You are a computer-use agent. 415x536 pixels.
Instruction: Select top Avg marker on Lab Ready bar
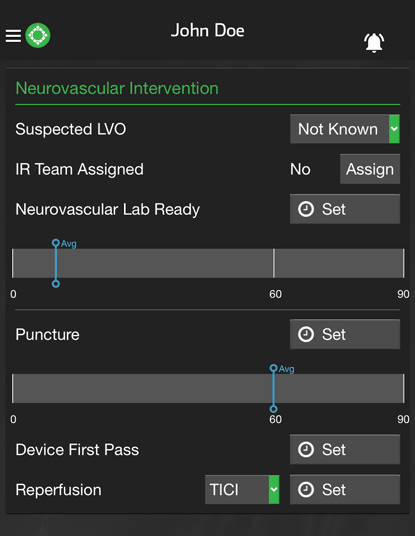pyautogui.click(x=56, y=243)
